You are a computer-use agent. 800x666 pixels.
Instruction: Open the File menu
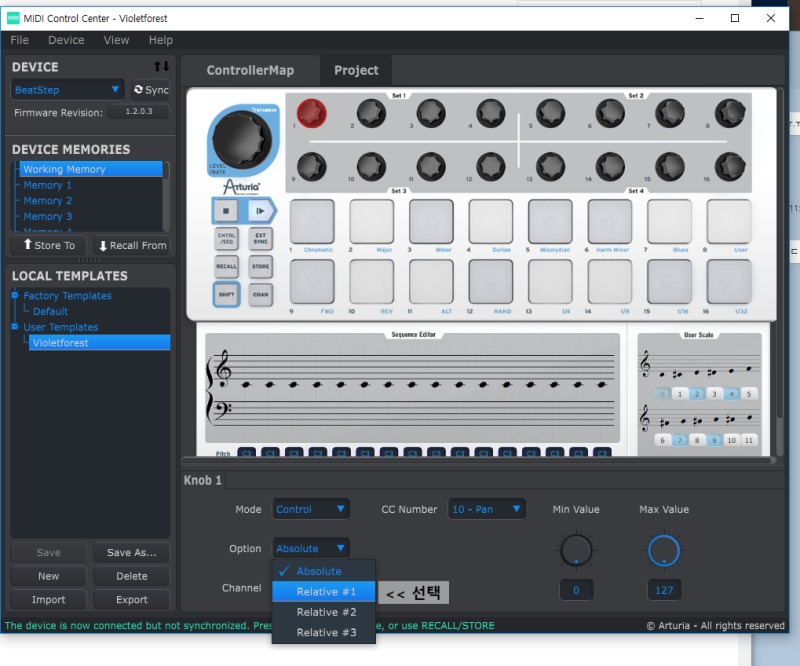point(19,40)
